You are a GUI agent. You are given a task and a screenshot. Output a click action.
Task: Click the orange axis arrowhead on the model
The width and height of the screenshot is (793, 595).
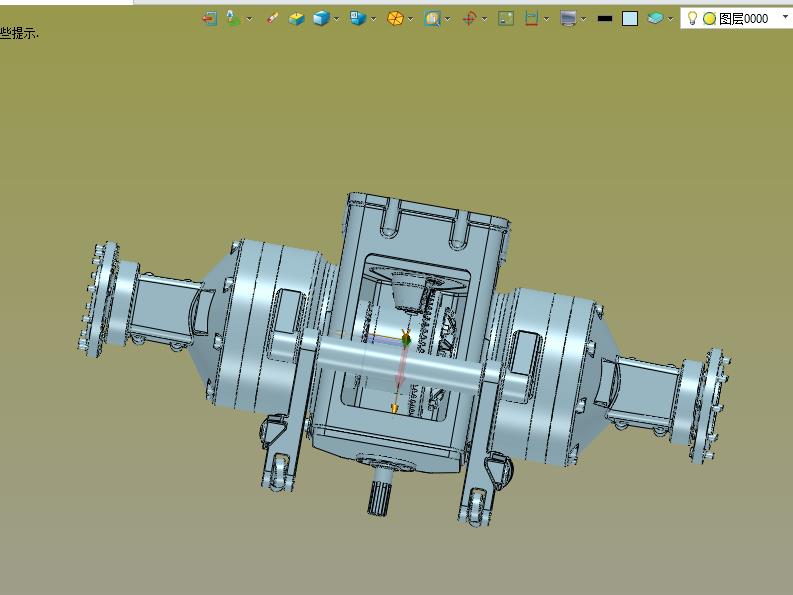(x=394, y=408)
